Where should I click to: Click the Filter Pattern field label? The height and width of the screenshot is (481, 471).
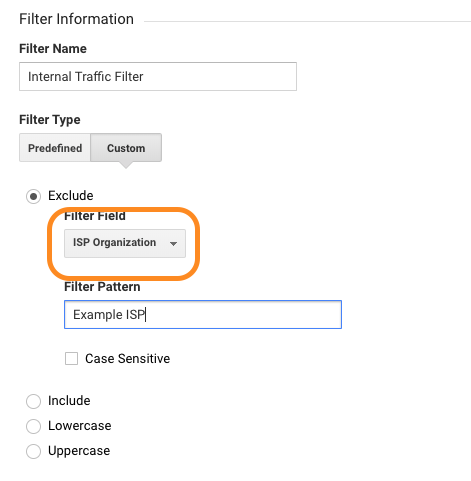(102, 287)
